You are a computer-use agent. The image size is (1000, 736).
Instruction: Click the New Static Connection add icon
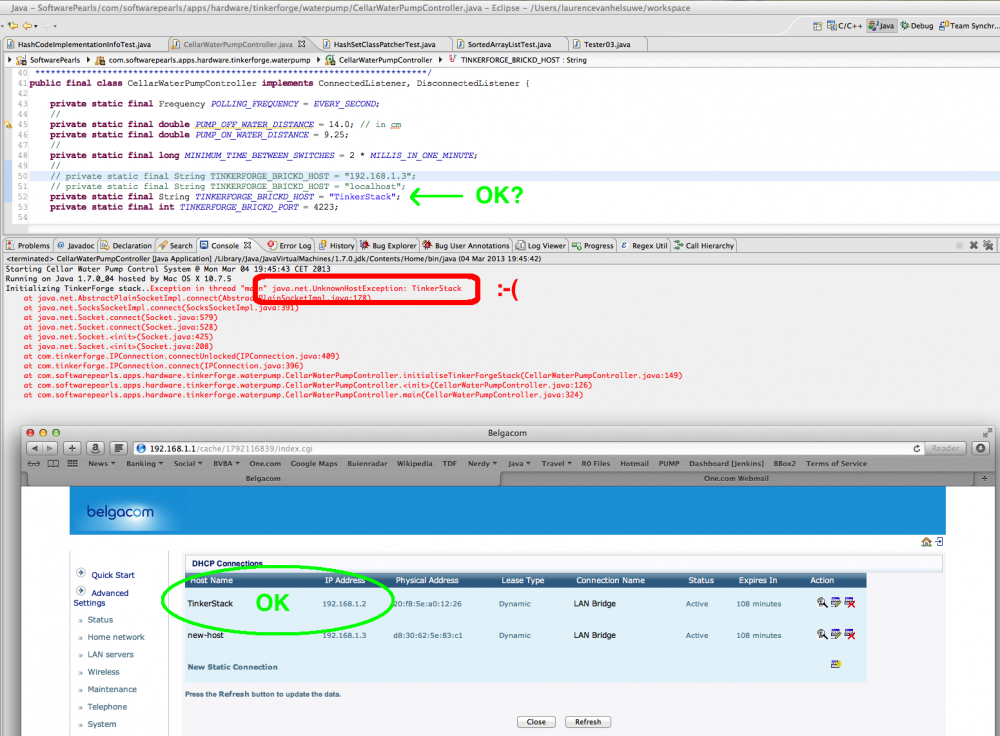836,664
